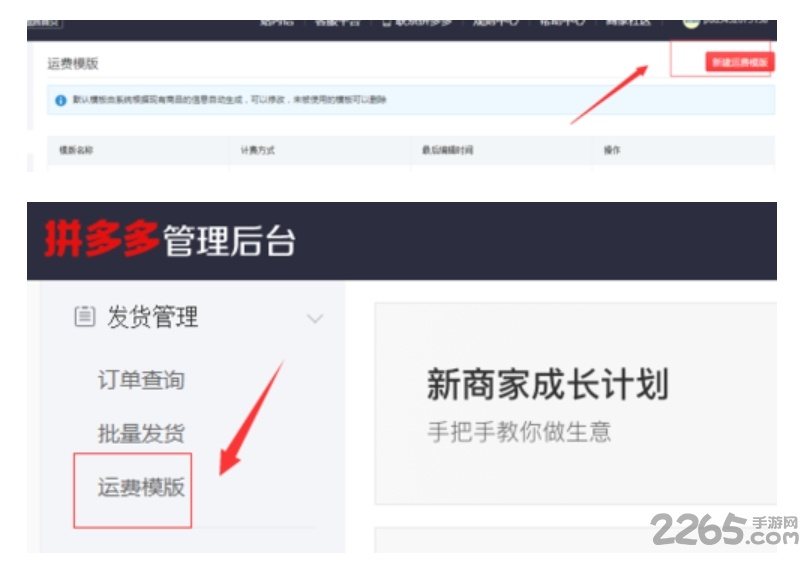The image size is (800, 562).
Task: Click the 发货管理 clipboard icon
Action: tap(84, 317)
